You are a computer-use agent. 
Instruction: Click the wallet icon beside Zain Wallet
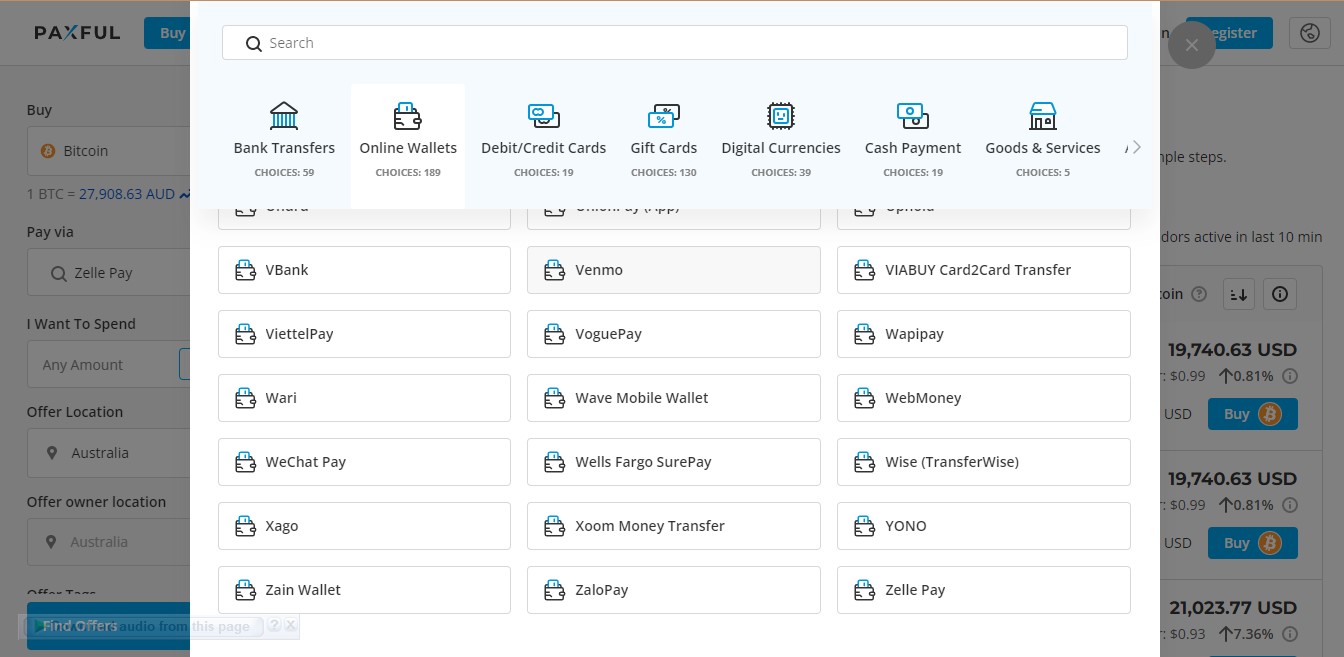pyautogui.click(x=245, y=590)
